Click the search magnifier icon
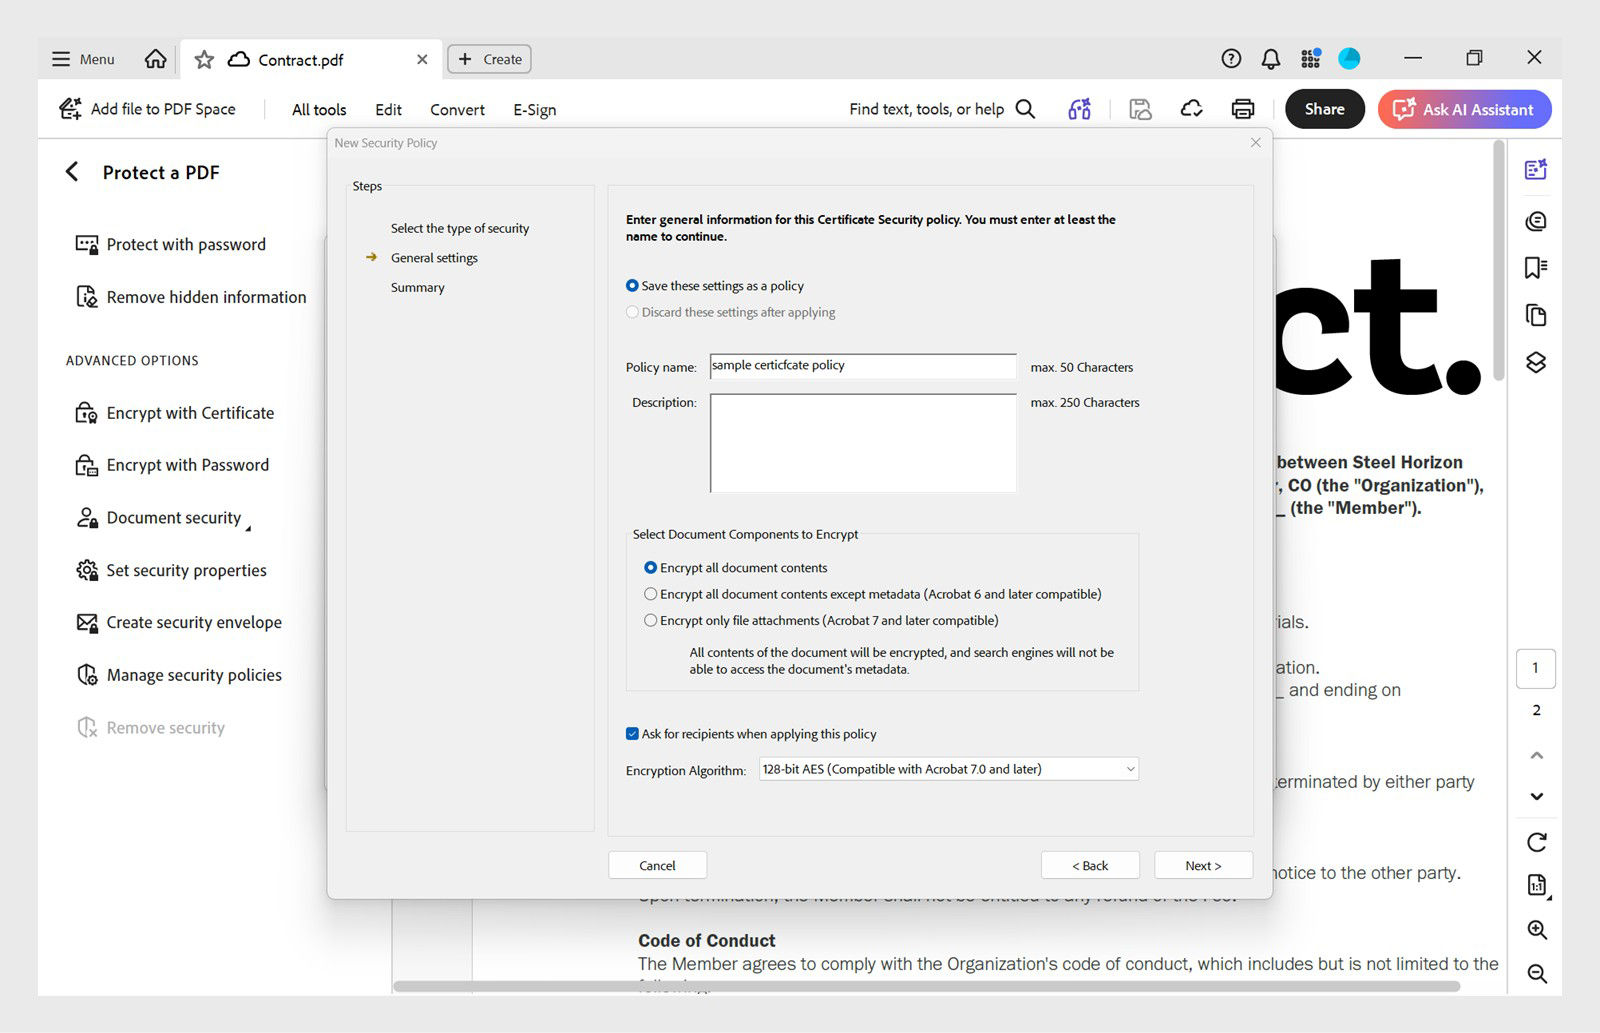 coord(1025,109)
